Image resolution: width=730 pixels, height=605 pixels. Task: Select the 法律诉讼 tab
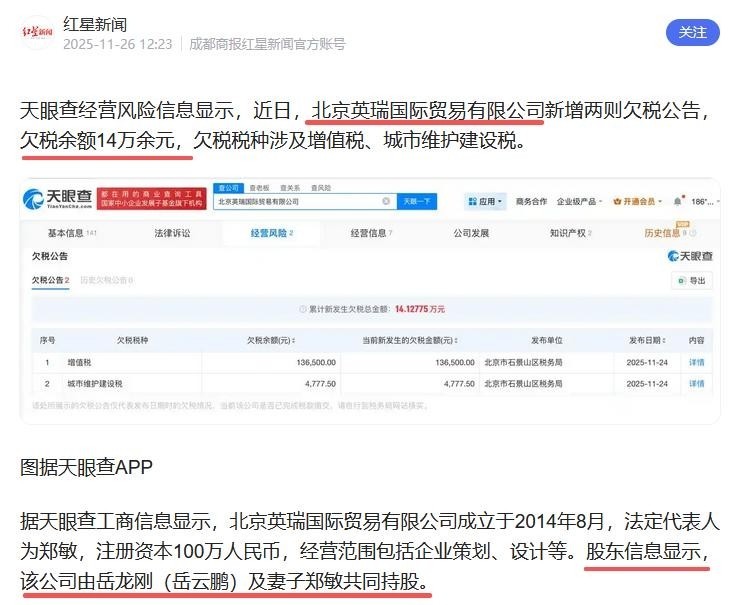coord(172,233)
